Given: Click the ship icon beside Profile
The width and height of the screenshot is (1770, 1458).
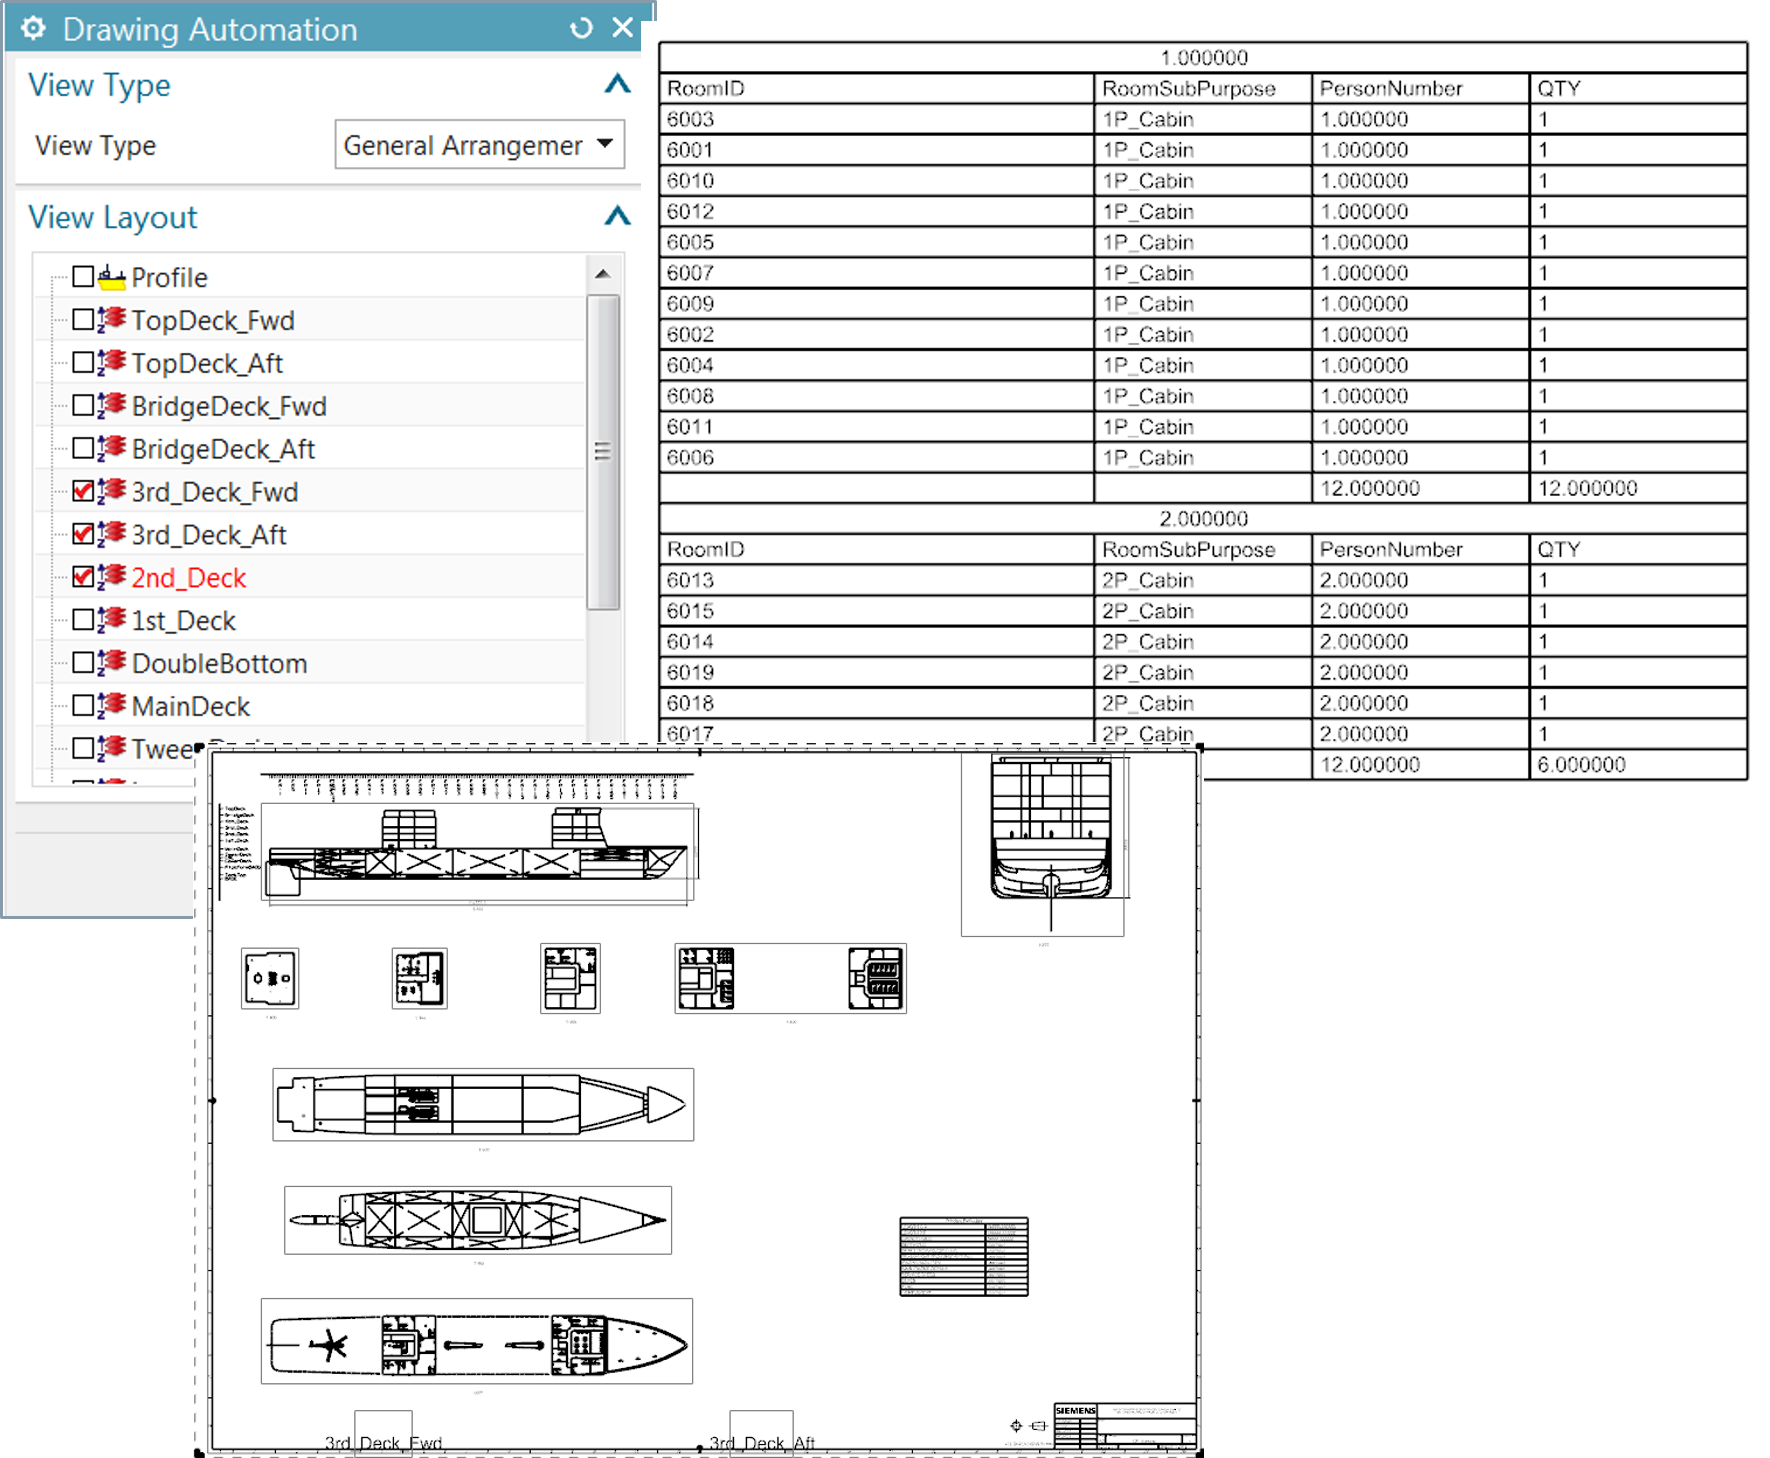Looking at the screenshot, I should coord(113,276).
